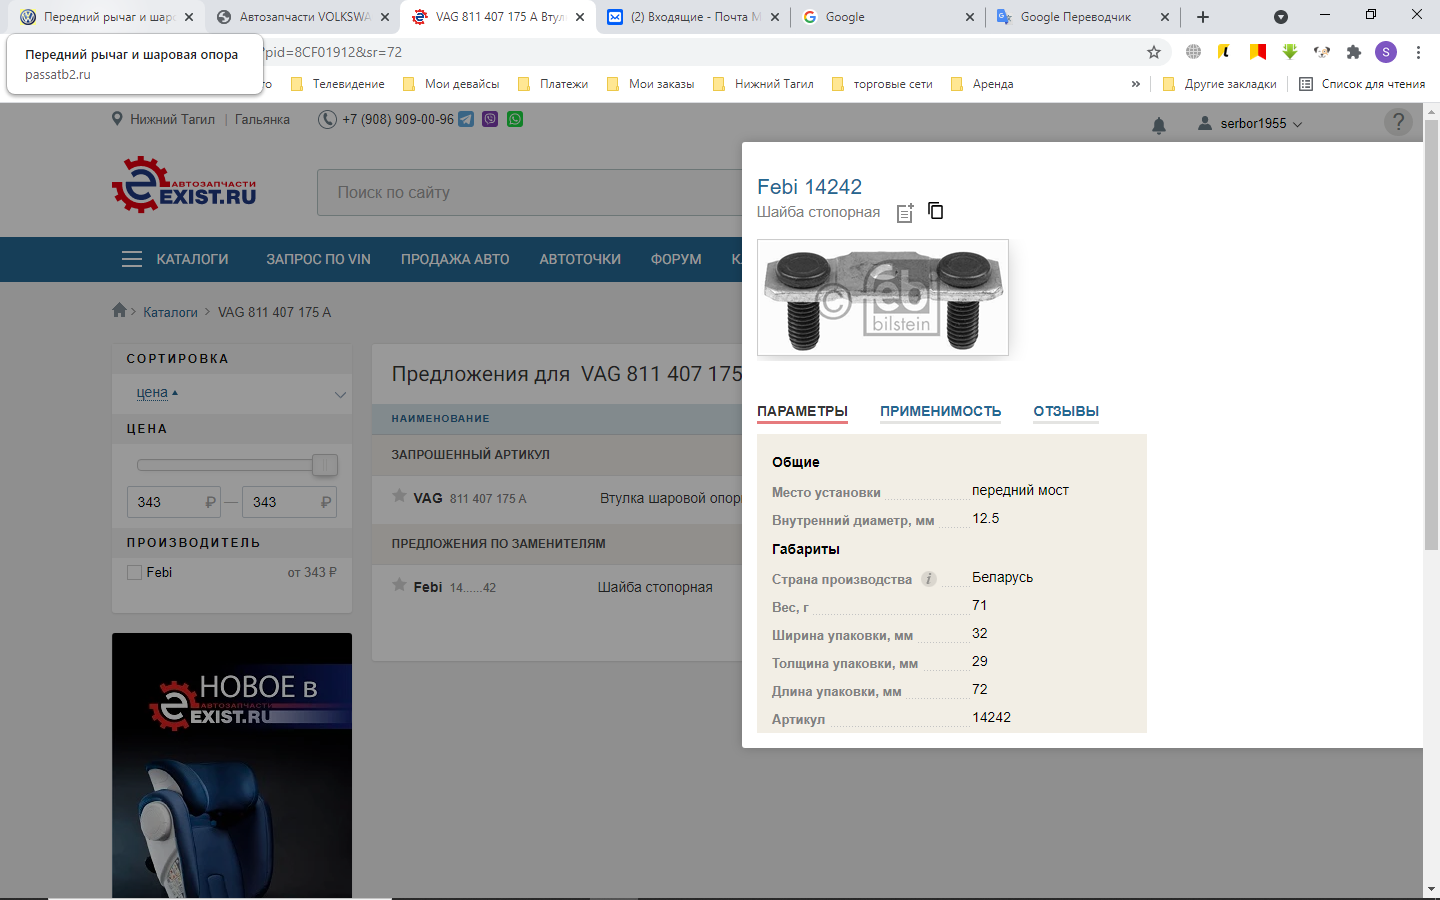Image resolution: width=1440 pixels, height=900 pixels.
Task: Open WhatsApp contact icon in header
Action: [515, 119]
